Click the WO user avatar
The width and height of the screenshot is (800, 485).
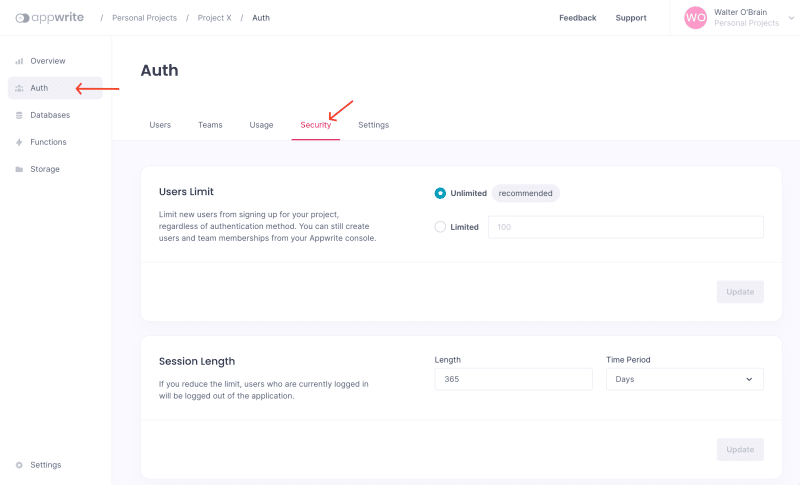(695, 18)
